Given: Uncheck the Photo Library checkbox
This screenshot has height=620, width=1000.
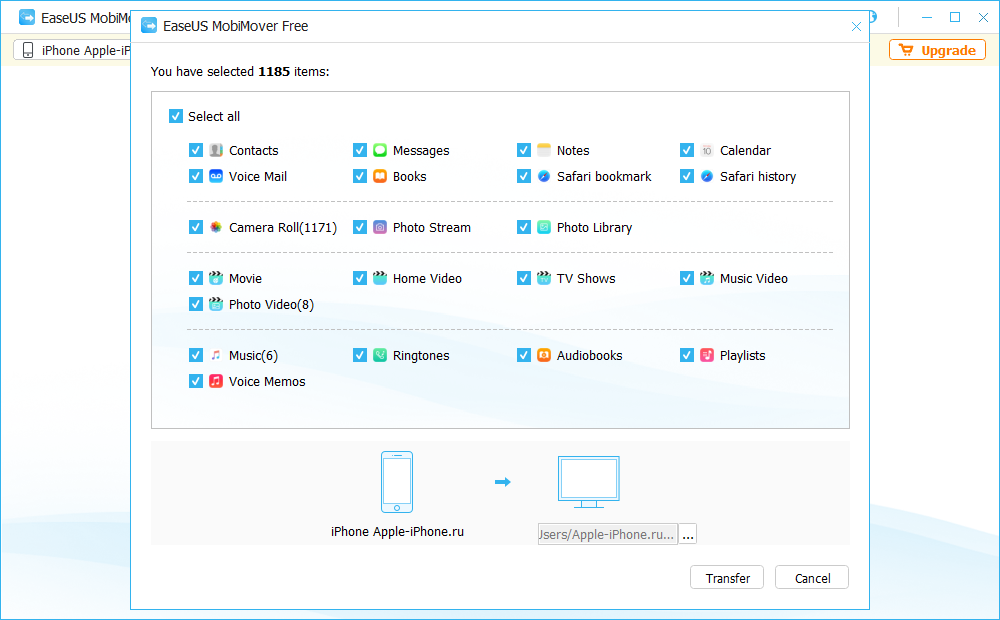Looking at the screenshot, I should [x=524, y=227].
